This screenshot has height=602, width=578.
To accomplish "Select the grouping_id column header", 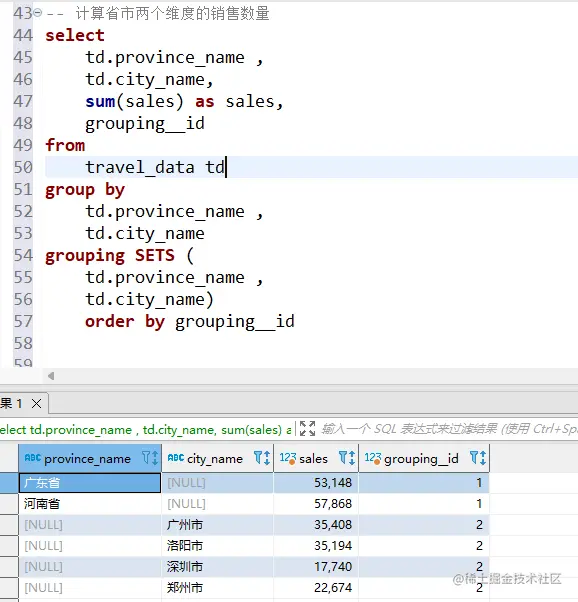I will [424, 458].
